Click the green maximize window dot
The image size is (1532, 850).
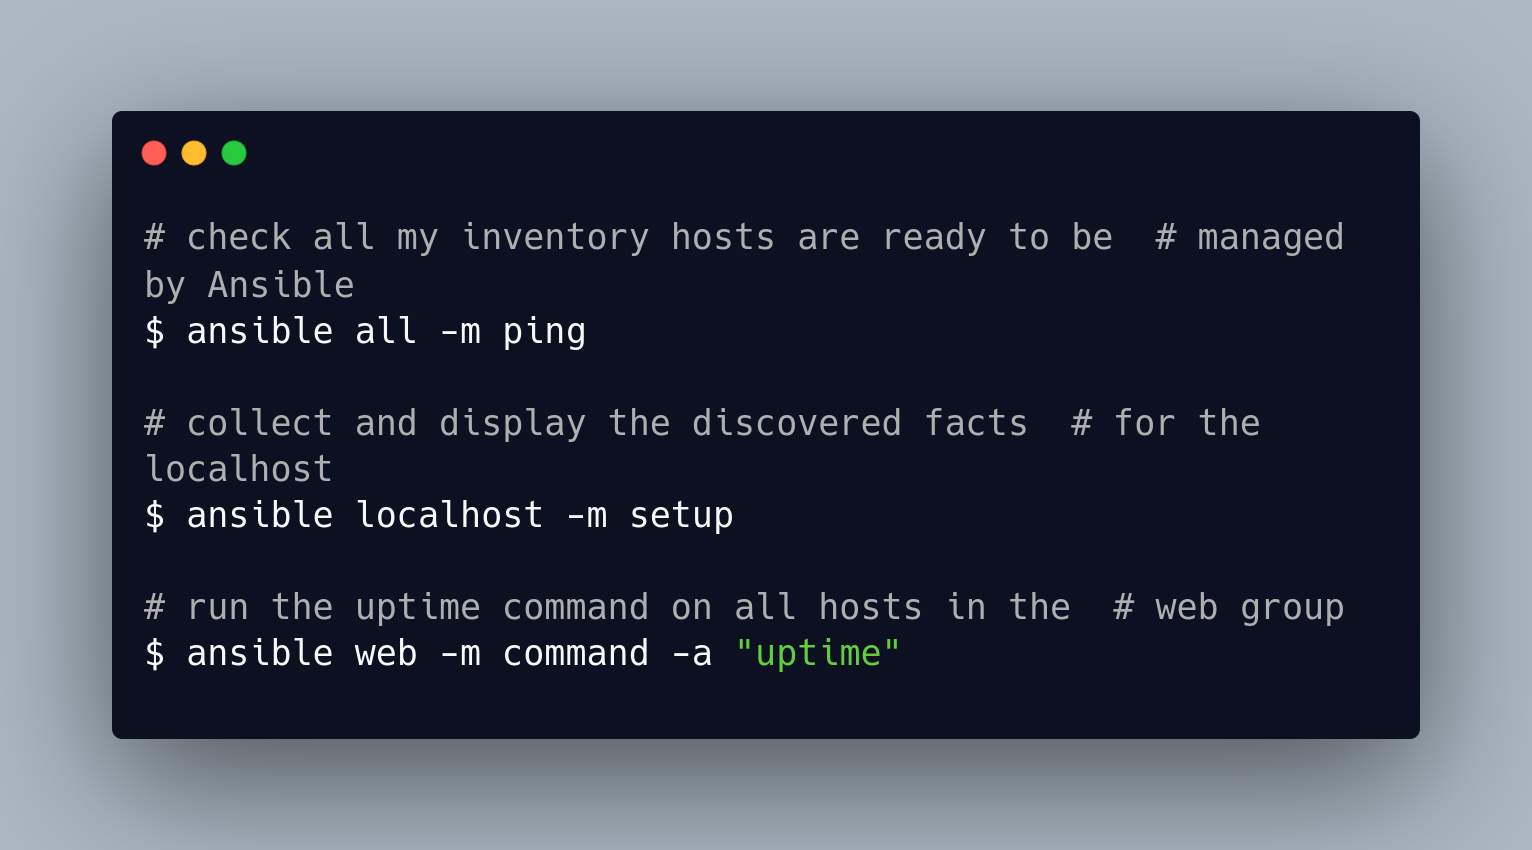click(234, 153)
